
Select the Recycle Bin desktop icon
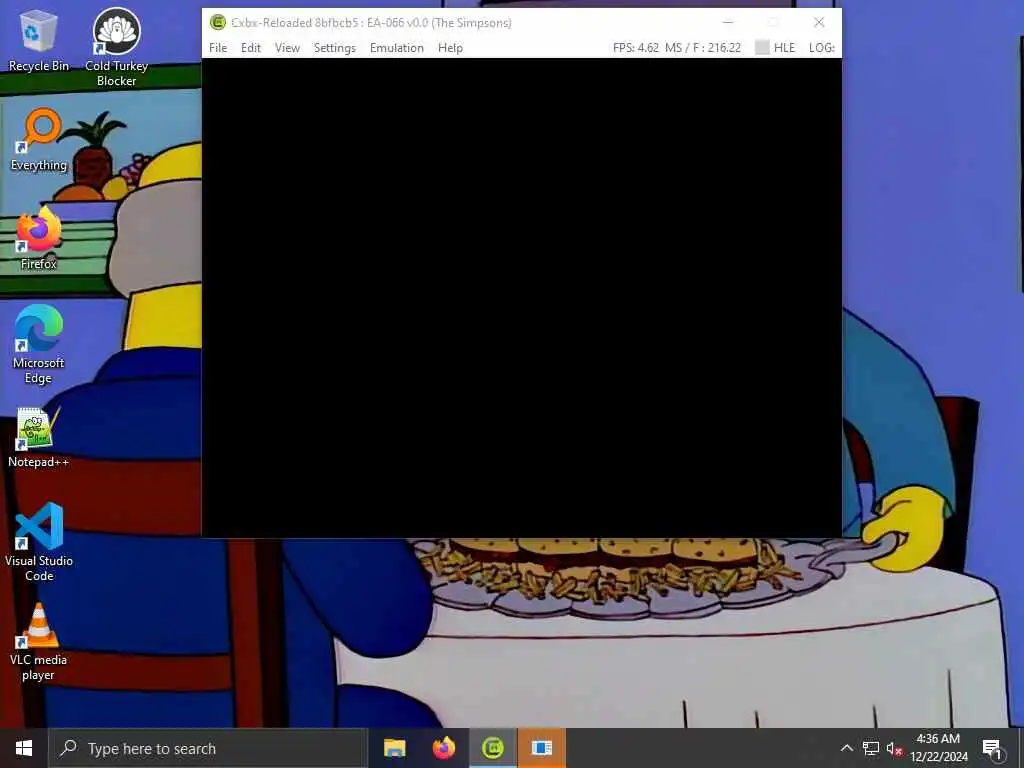39,41
